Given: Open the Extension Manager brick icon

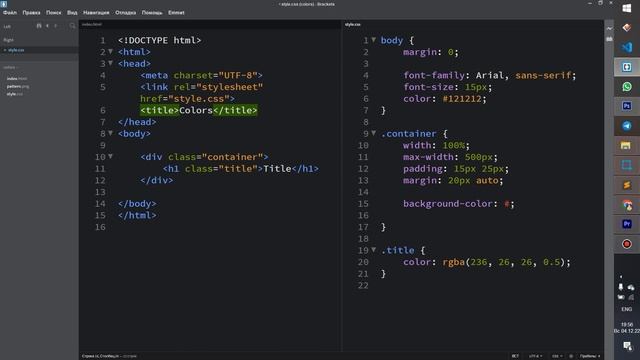Looking at the screenshot, I should [x=609, y=39].
